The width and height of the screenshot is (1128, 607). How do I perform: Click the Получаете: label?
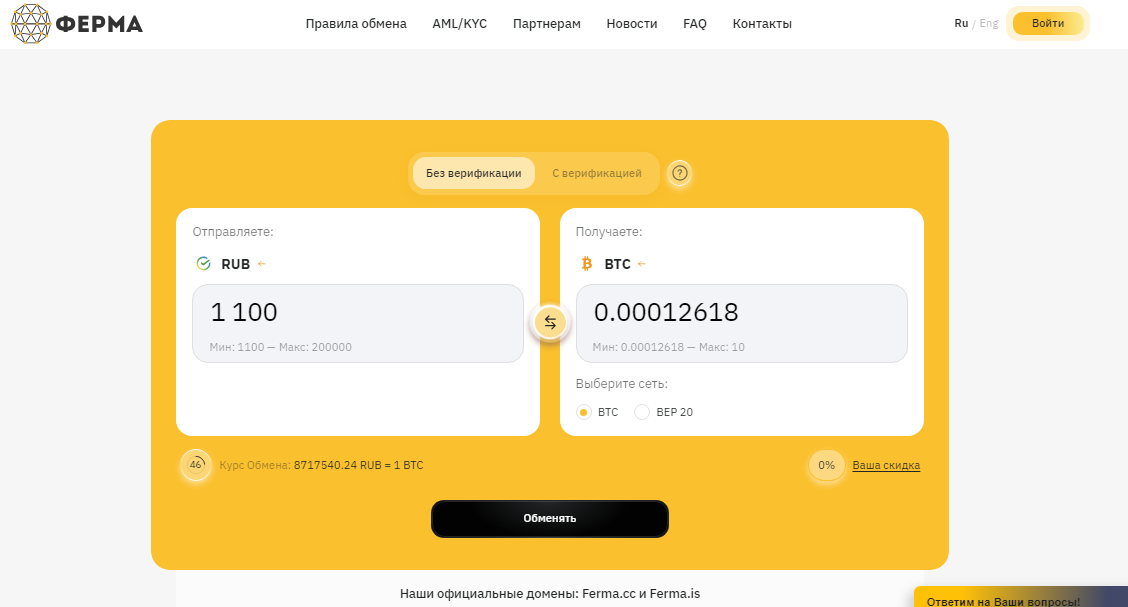609,232
